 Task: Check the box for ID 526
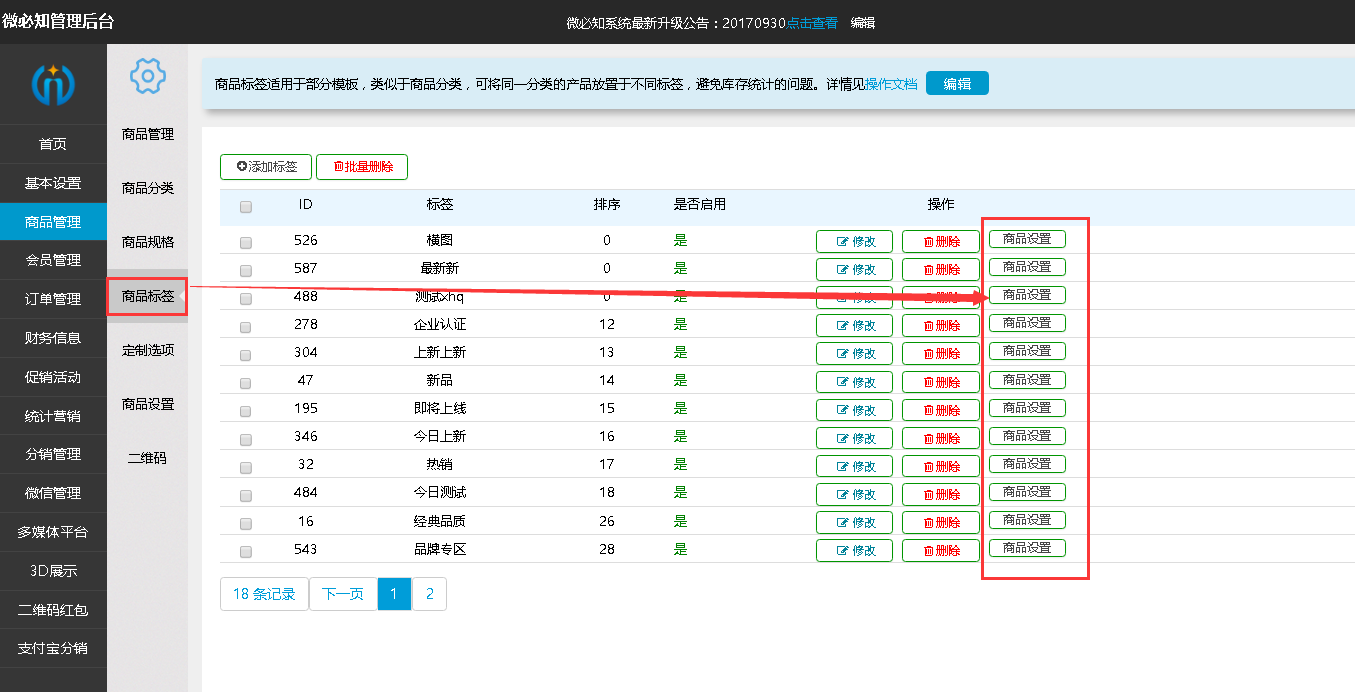(246, 242)
